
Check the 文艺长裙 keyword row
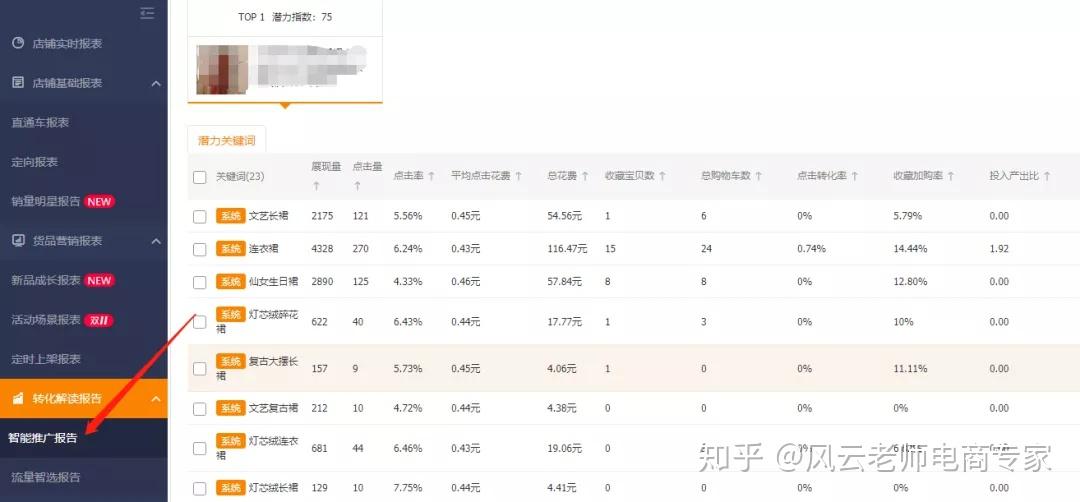tap(200, 217)
